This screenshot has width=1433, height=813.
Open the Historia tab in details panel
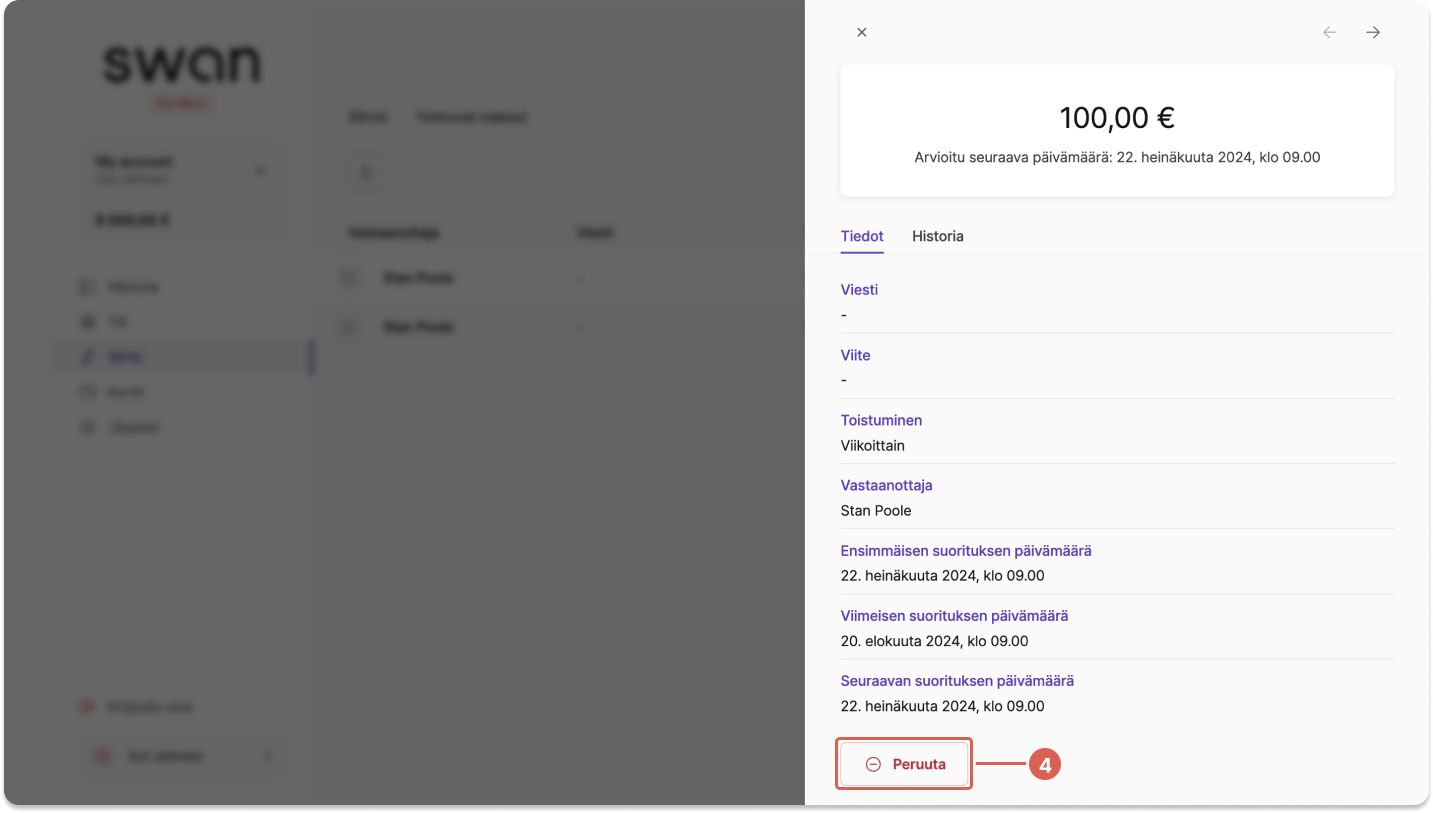click(x=938, y=236)
